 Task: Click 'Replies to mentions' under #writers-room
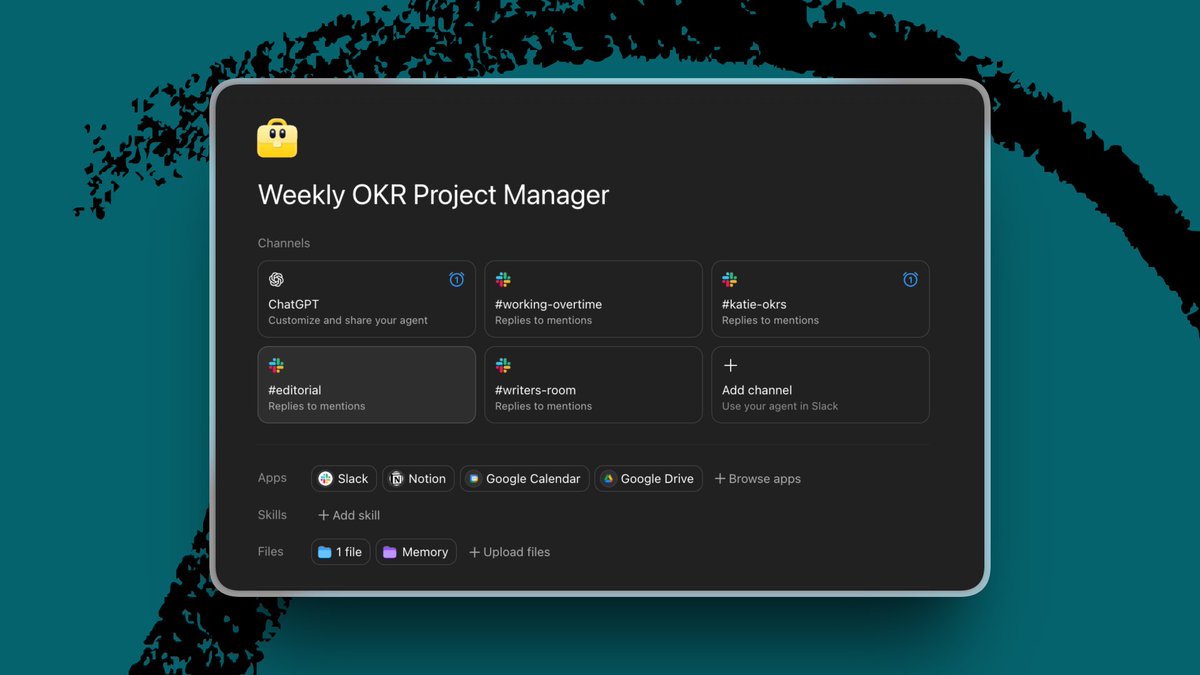(x=543, y=407)
